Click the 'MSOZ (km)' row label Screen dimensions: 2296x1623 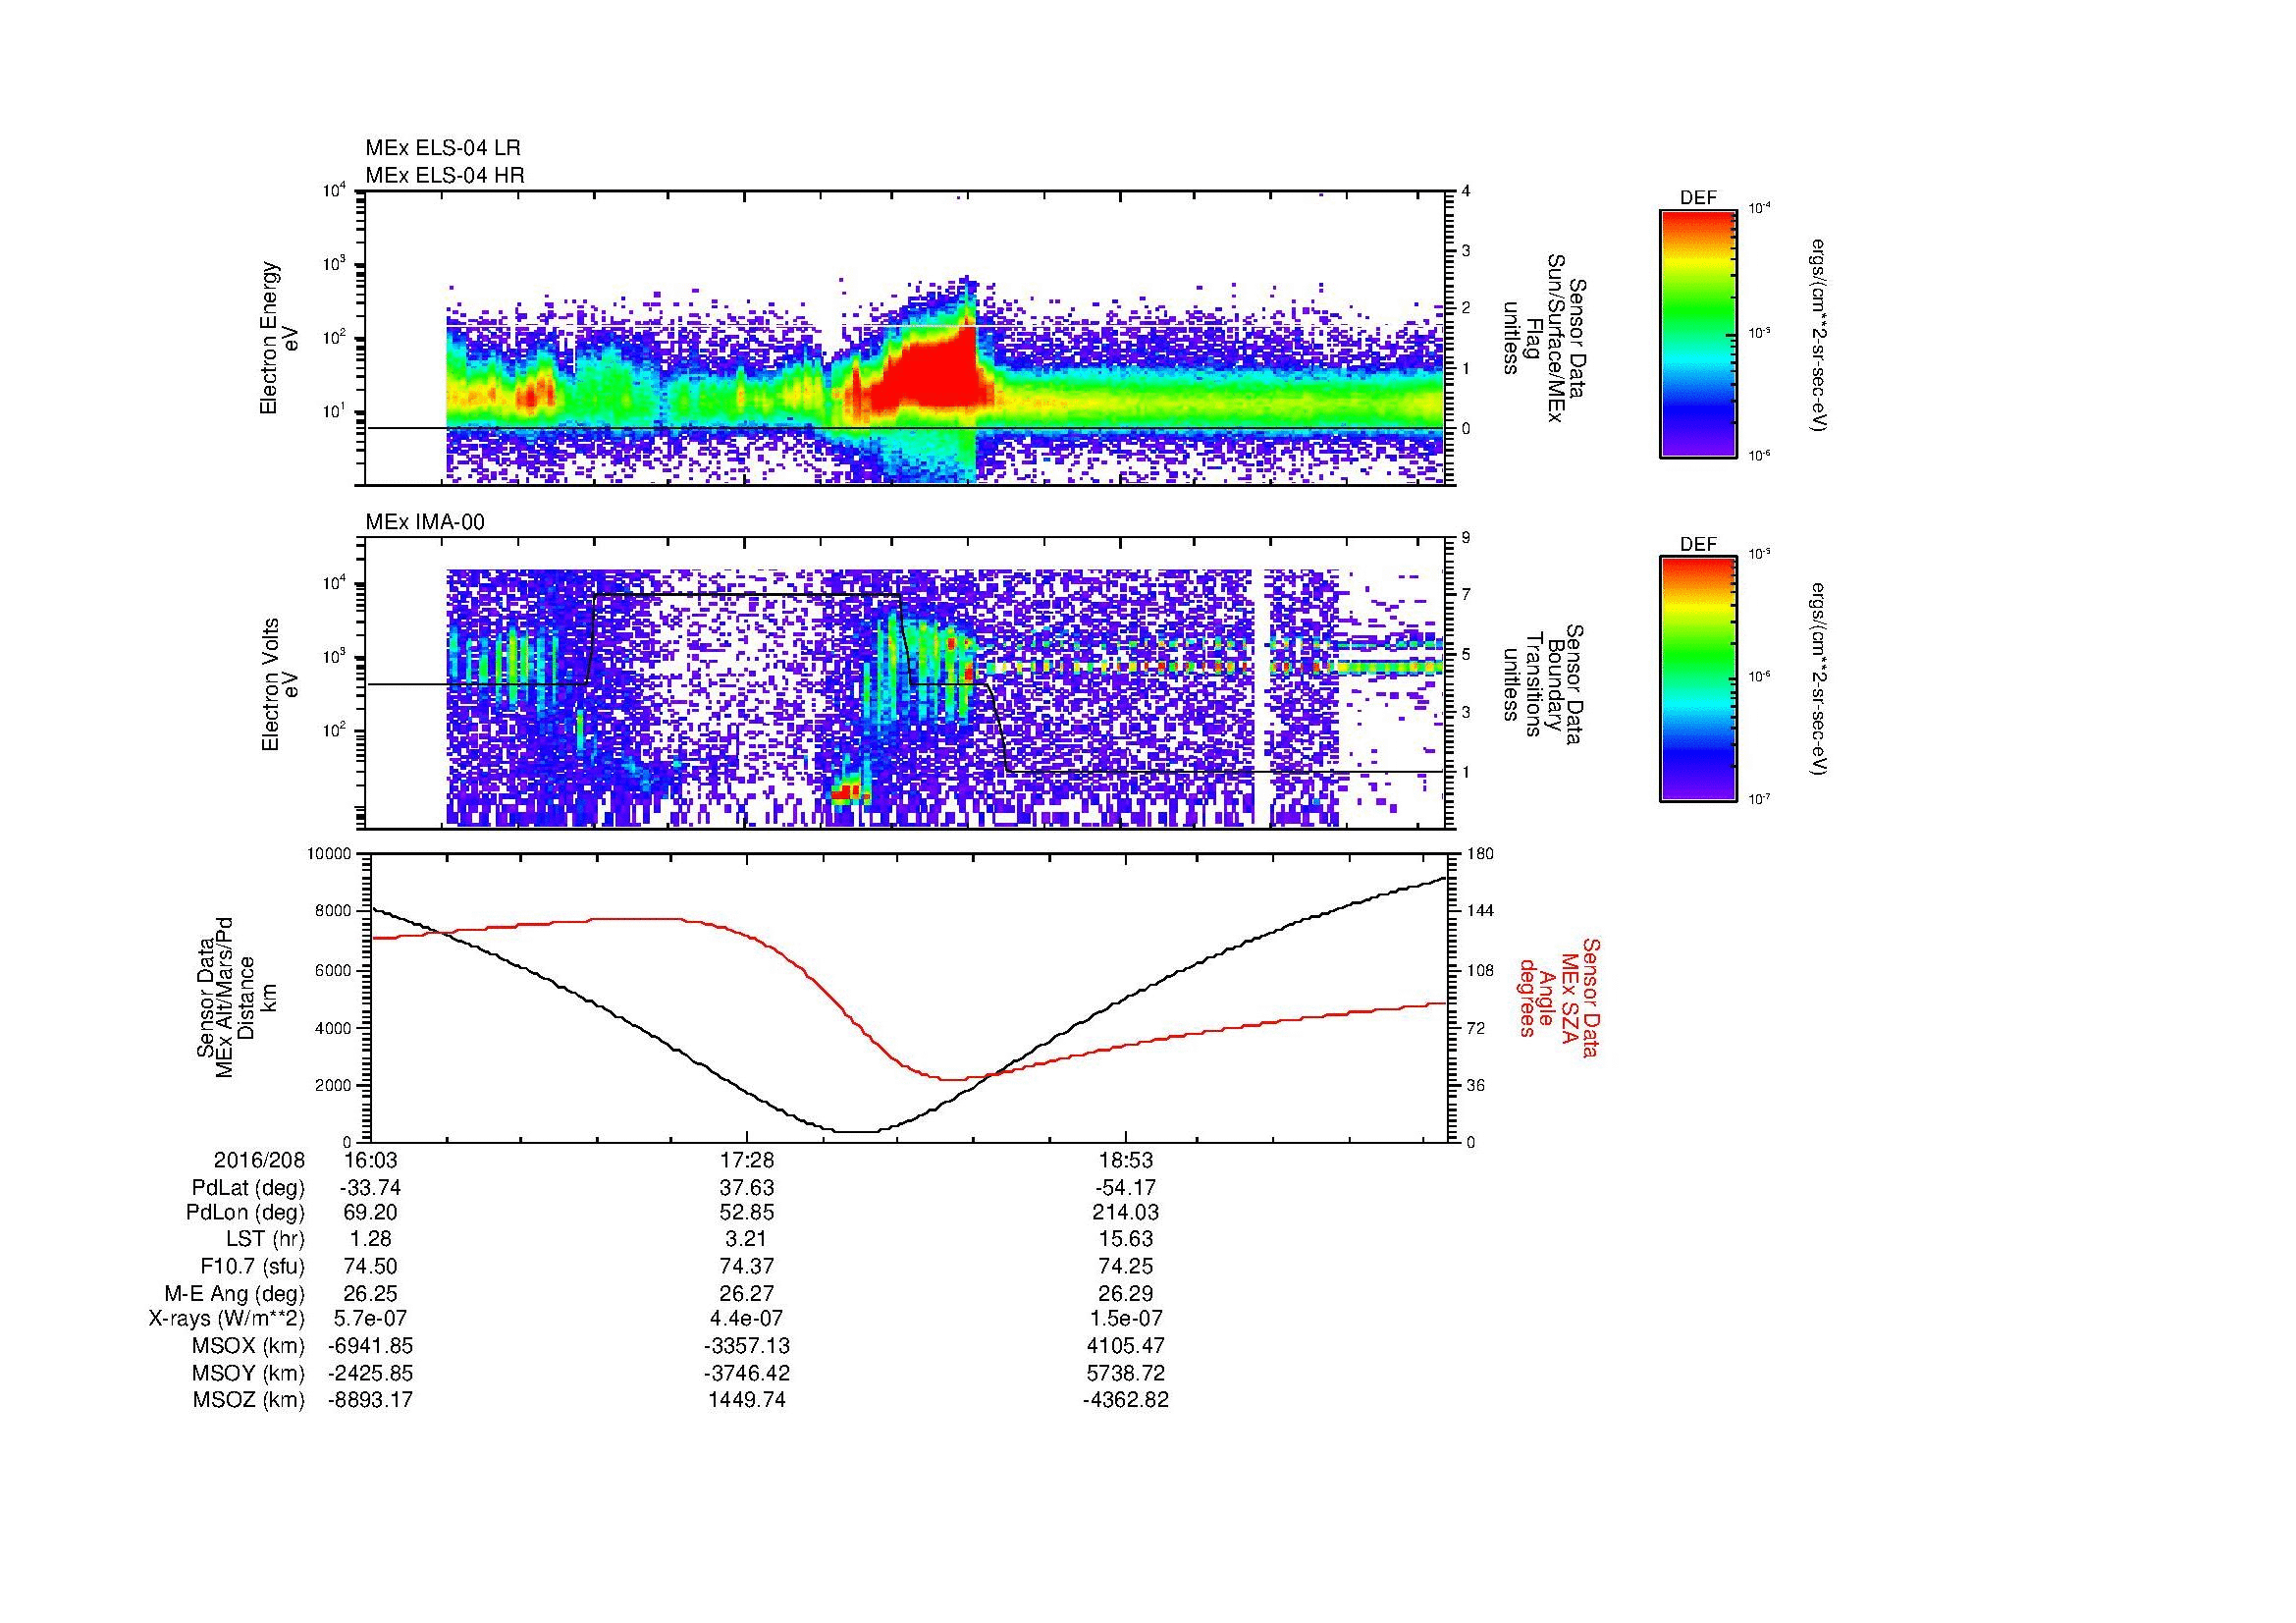click(x=248, y=1400)
